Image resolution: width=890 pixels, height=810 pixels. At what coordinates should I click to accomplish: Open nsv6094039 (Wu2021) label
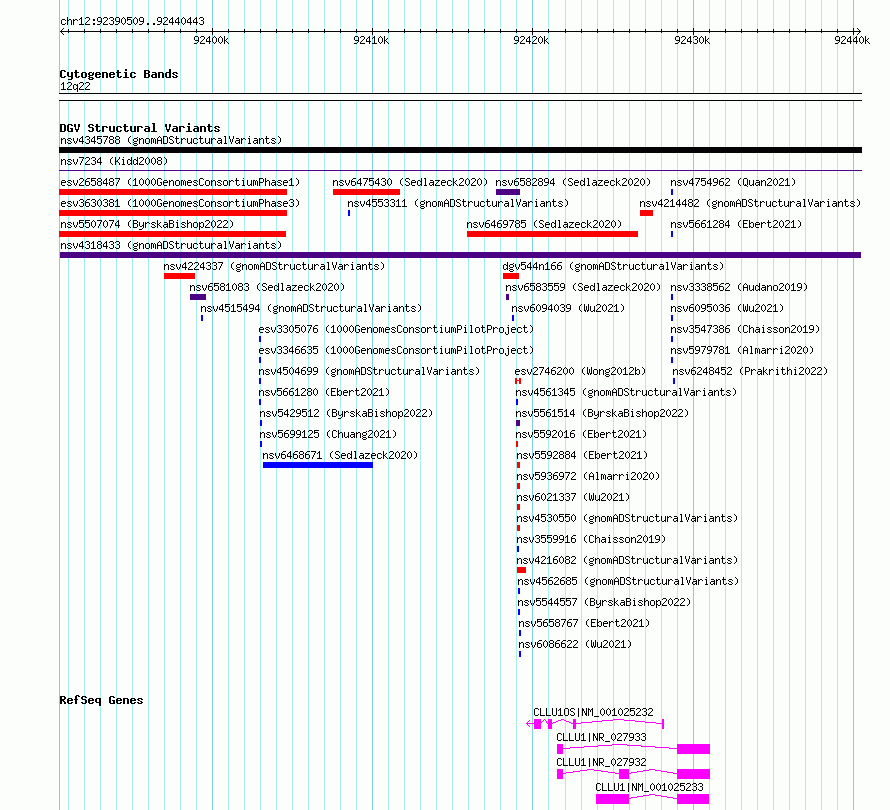click(x=568, y=308)
